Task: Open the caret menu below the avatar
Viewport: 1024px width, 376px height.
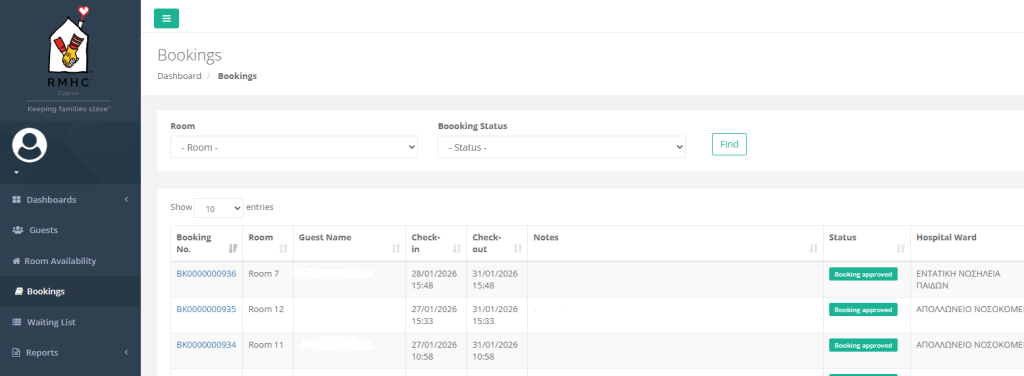Action: tap(16, 173)
